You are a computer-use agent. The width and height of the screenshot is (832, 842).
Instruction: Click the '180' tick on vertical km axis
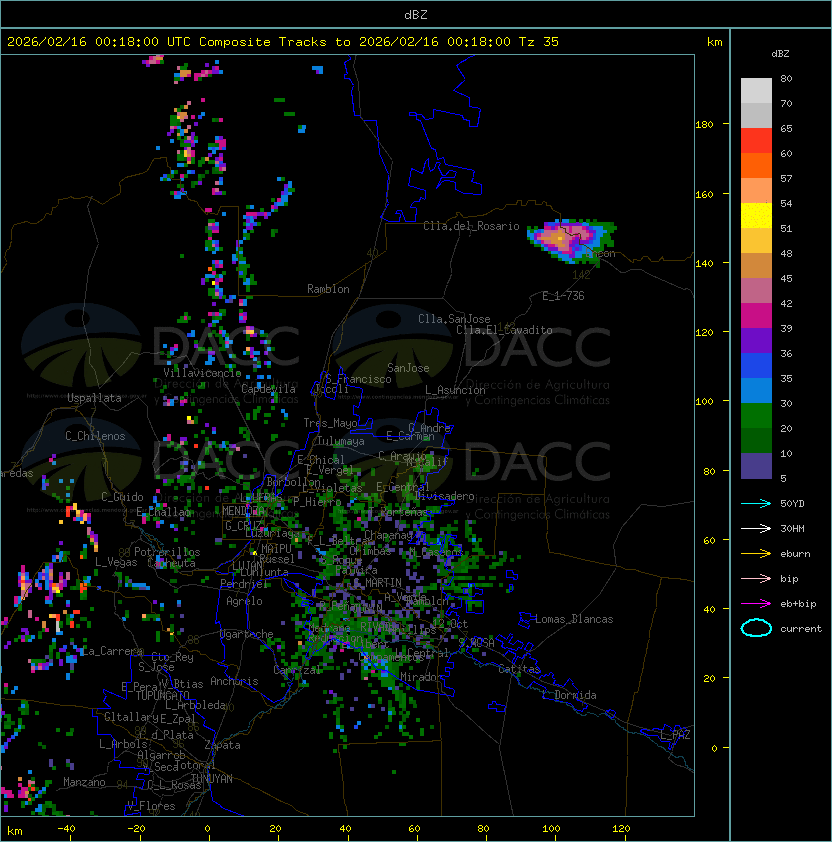click(704, 125)
